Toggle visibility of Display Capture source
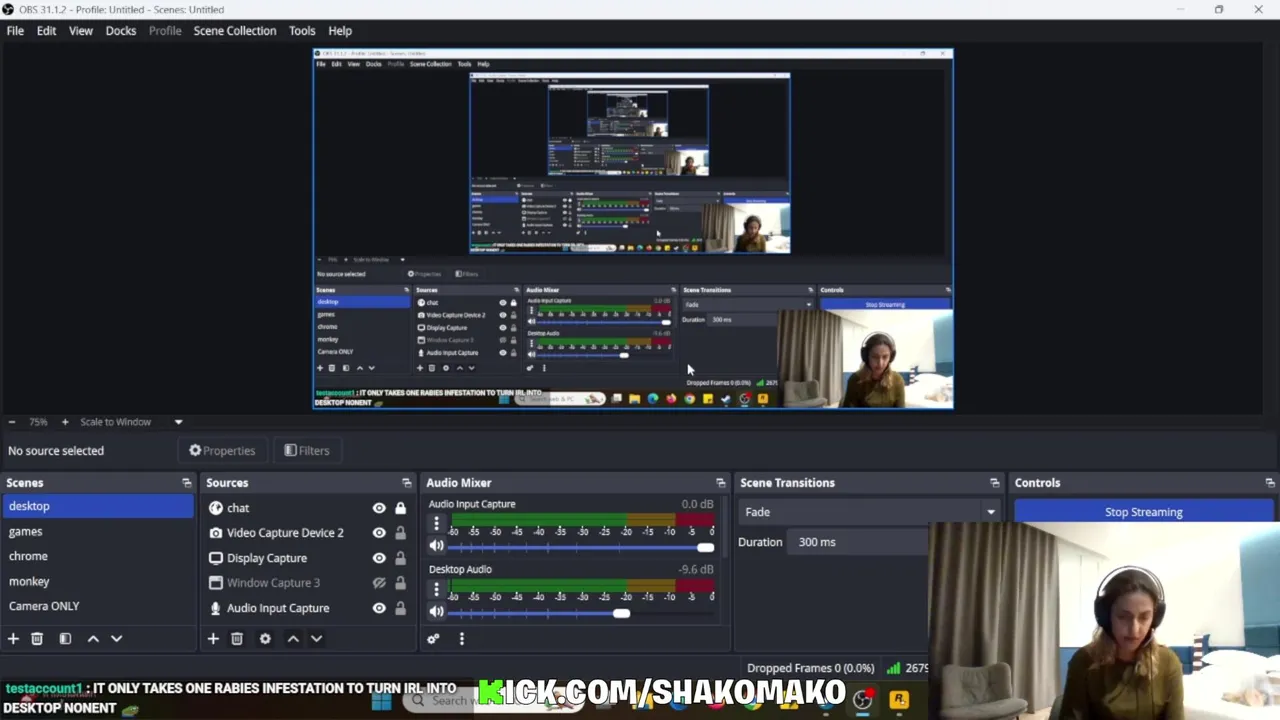1280x720 pixels. 379,558
